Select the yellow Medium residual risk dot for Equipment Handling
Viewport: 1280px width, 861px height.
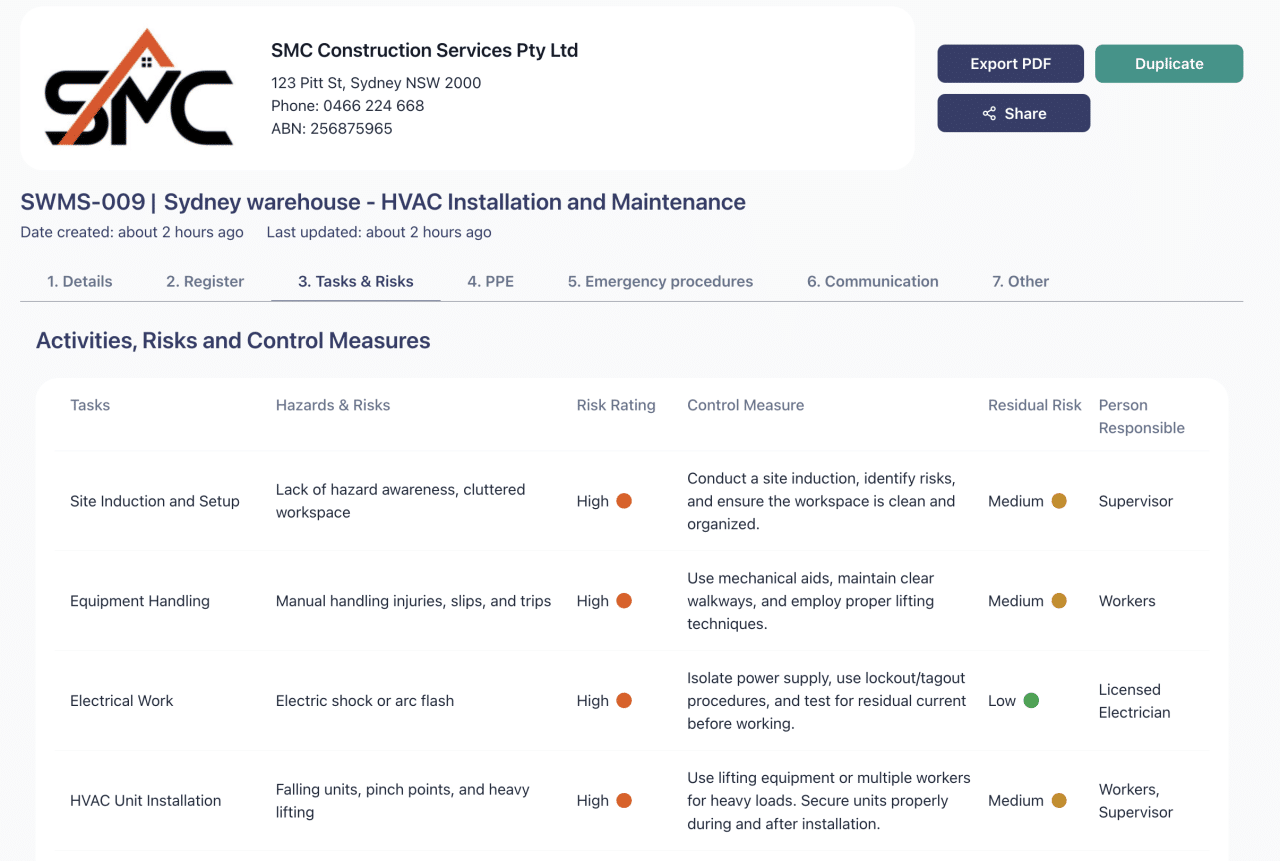(1061, 601)
